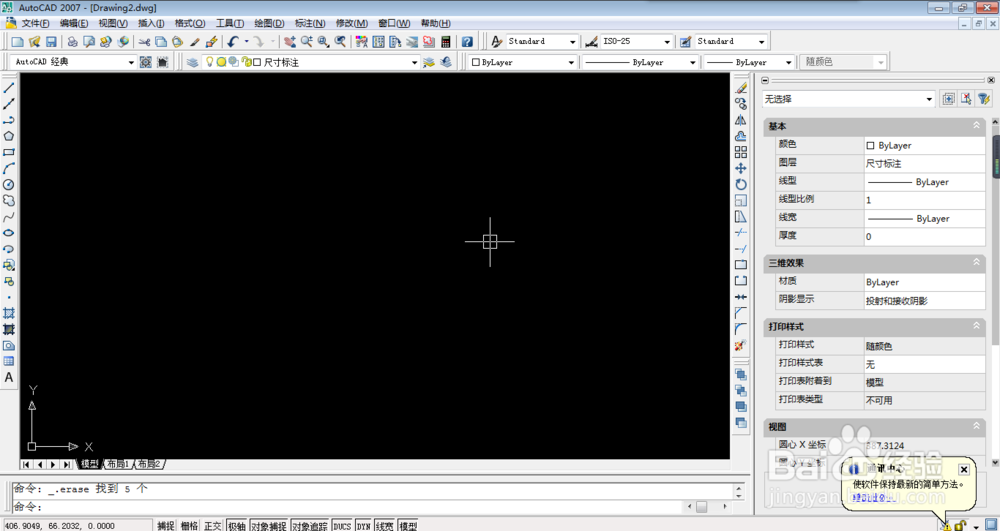Toggle 线宽 lineweight display in status bar
1000x531 pixels.
385,526
